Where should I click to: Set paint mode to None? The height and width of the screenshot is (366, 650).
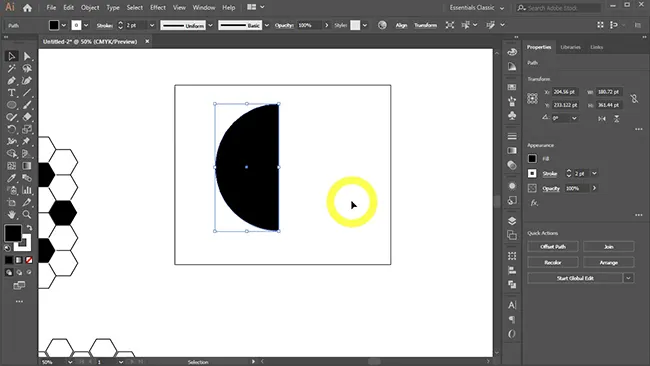(x=29, y=260)
